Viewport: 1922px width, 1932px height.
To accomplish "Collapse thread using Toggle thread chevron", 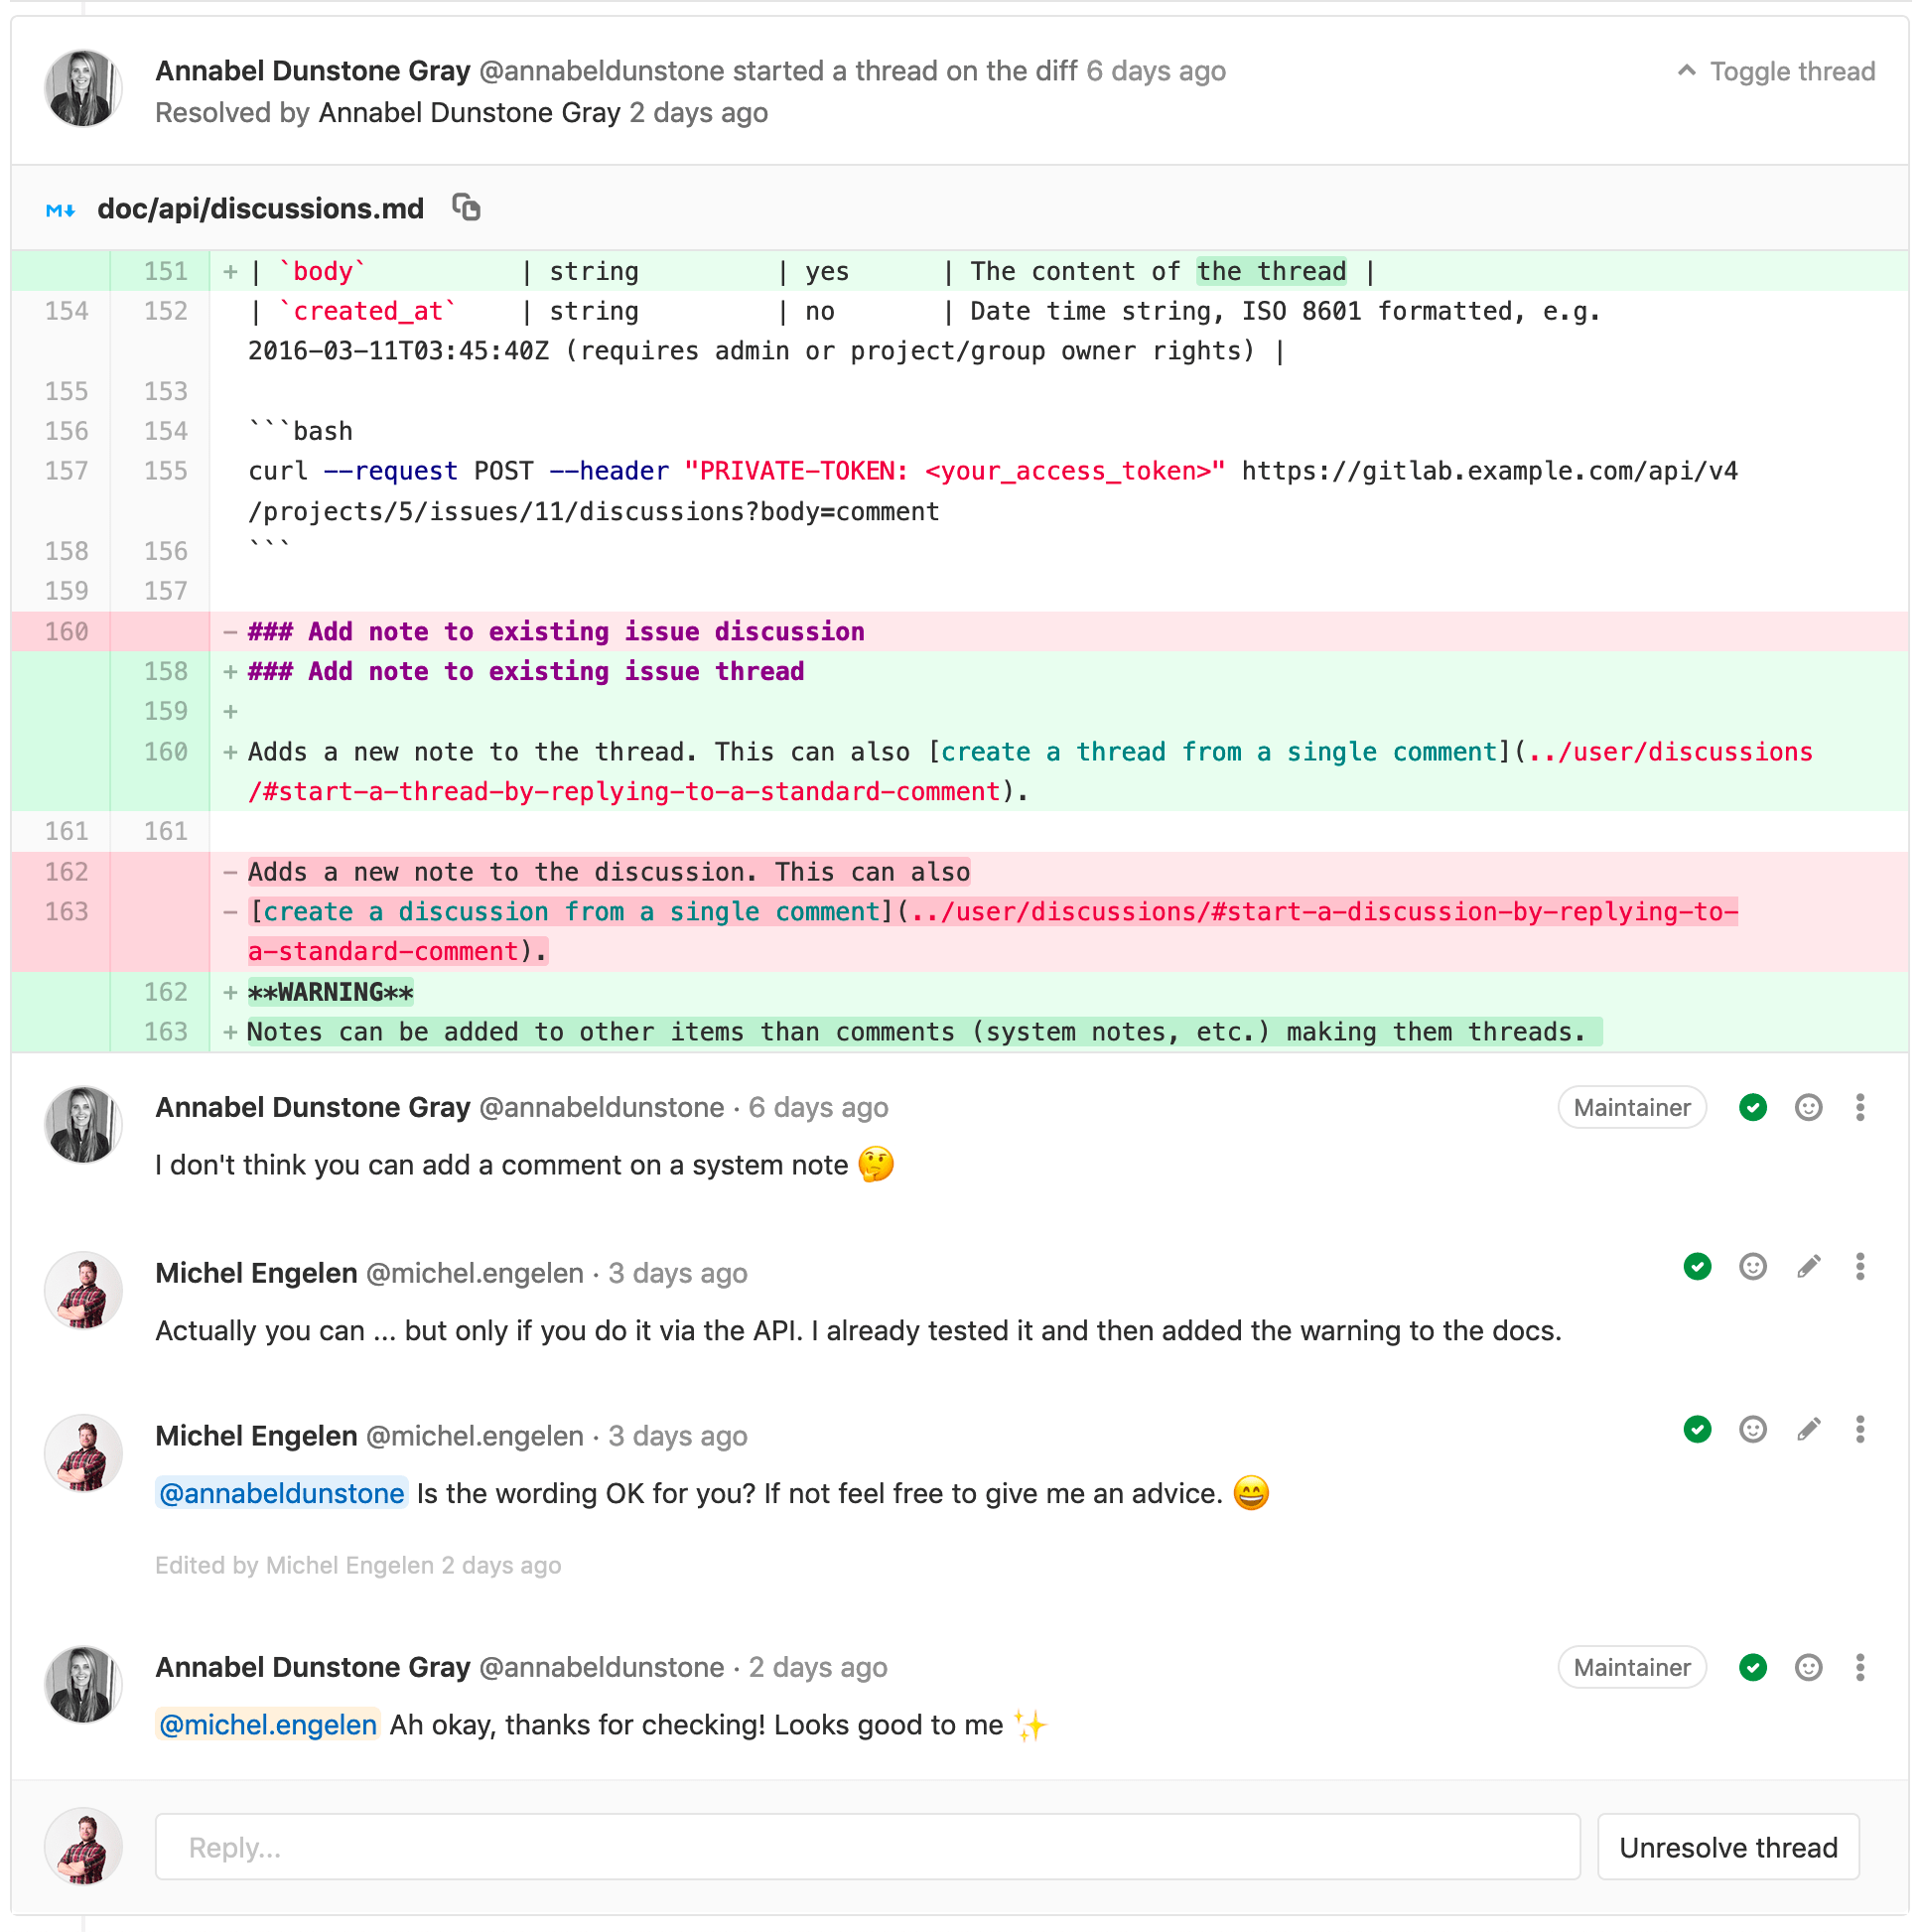I will (x=1687, y=71).
